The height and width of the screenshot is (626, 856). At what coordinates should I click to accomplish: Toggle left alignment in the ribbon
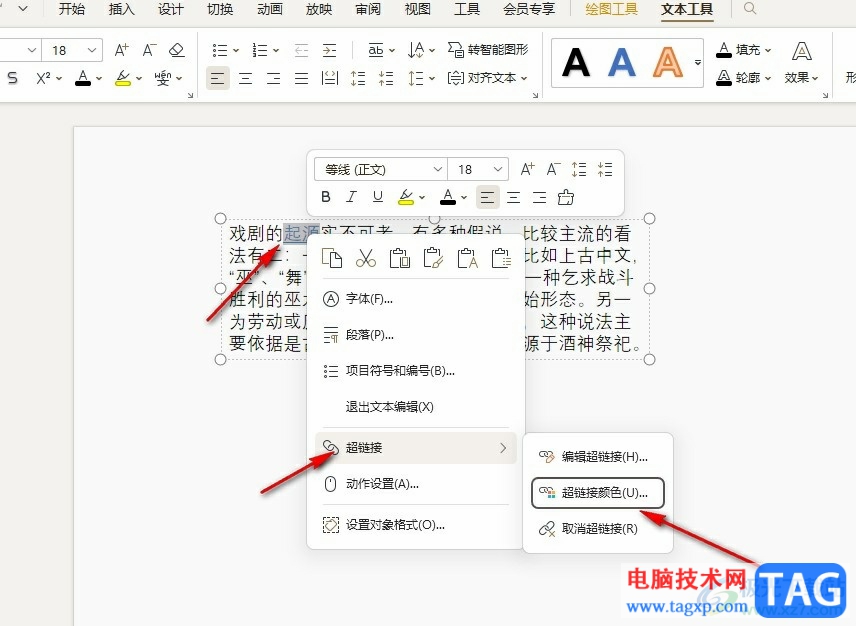[217, 78]
